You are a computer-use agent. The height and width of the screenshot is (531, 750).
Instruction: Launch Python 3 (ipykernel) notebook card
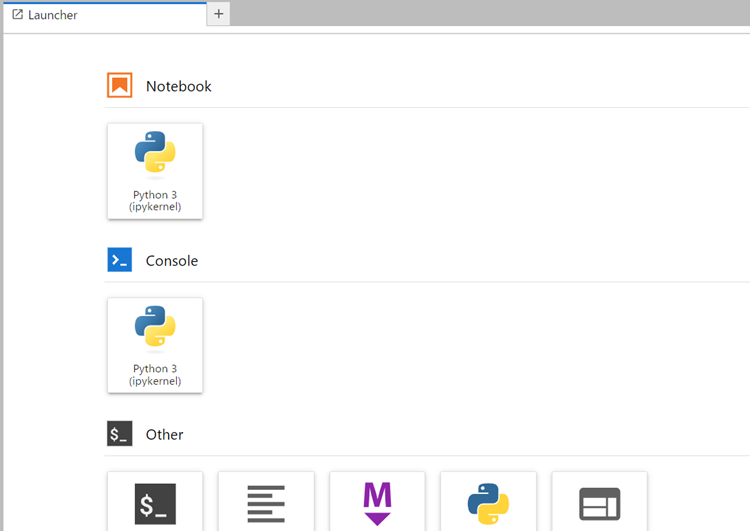pyautogui.click(x=155, y=171)
